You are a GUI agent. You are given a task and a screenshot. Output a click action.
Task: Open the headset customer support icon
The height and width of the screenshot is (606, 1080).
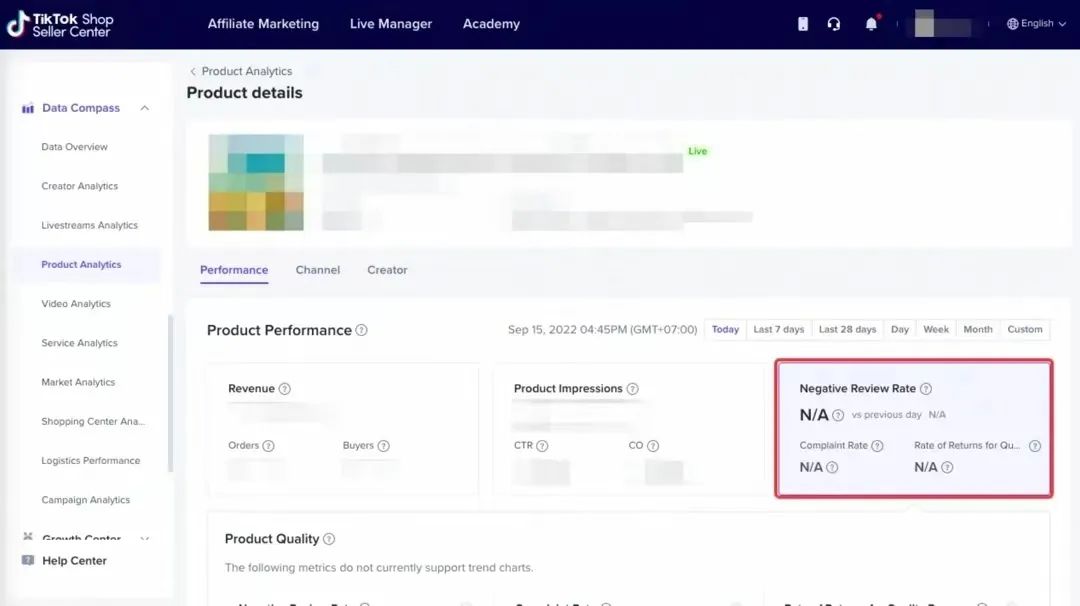click(834, 24)
